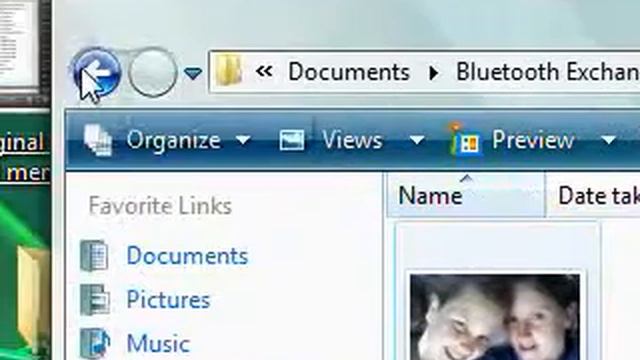This screenshot has height=360, width=640.
Task: Click the Preview toolbar icon
Action: (x=465, y=140)
